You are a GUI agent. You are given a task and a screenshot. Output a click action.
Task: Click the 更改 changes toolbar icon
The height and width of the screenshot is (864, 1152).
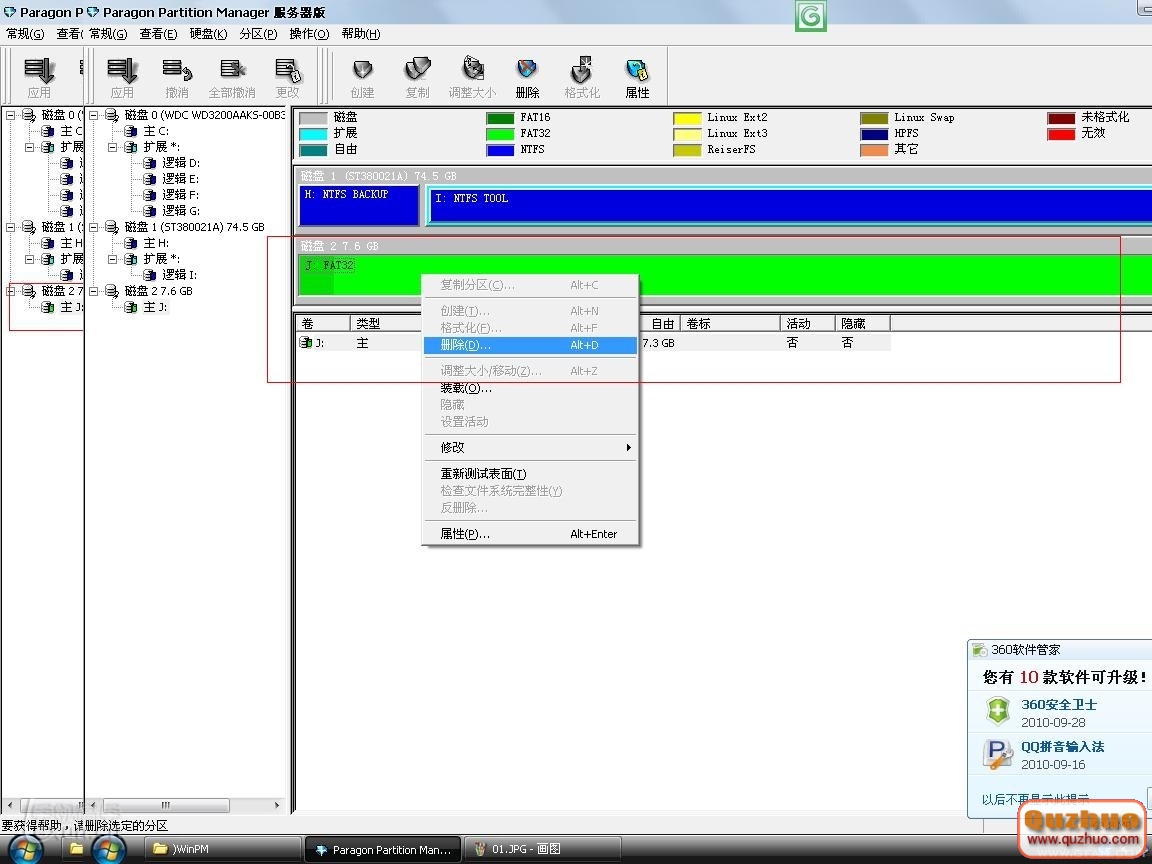pos(287,77)
